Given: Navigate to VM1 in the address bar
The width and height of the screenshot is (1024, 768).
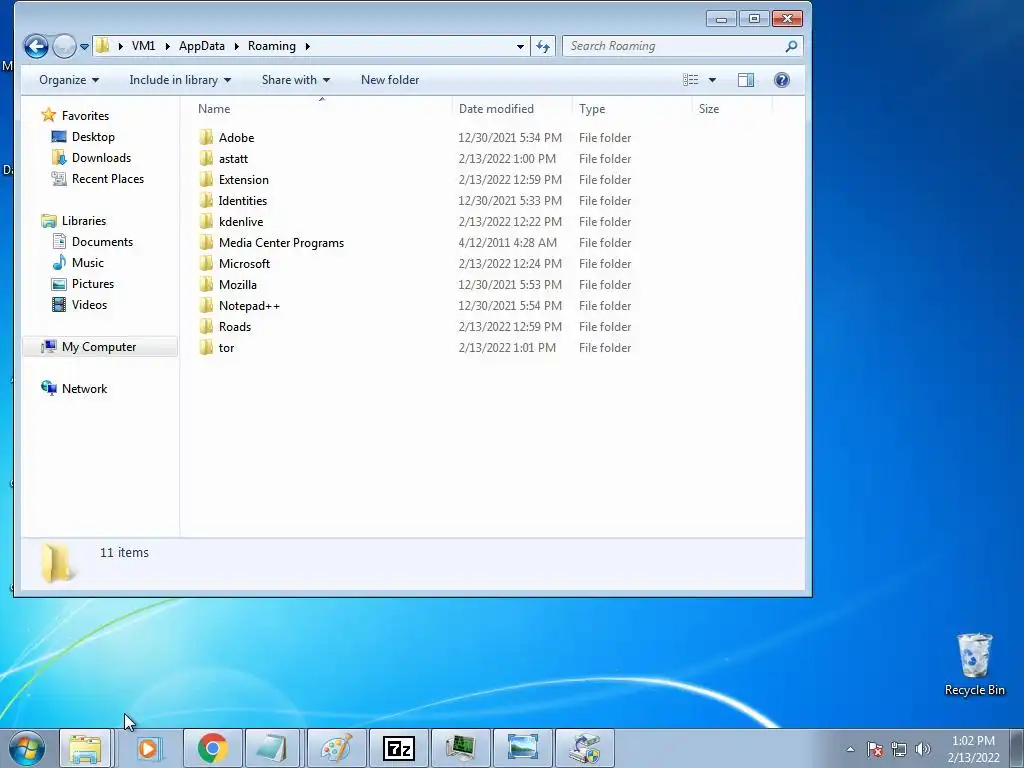Looking at the screenshot, I should [144, 46].
